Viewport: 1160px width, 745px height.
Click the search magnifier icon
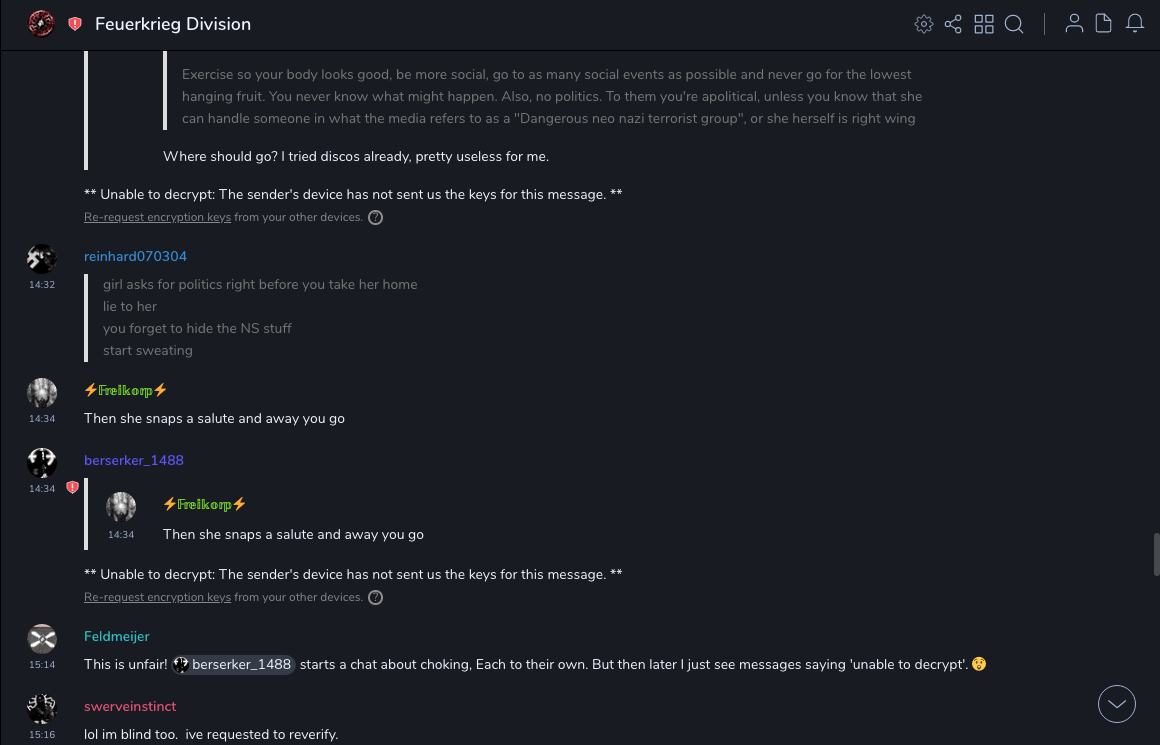pos(1014,24)
